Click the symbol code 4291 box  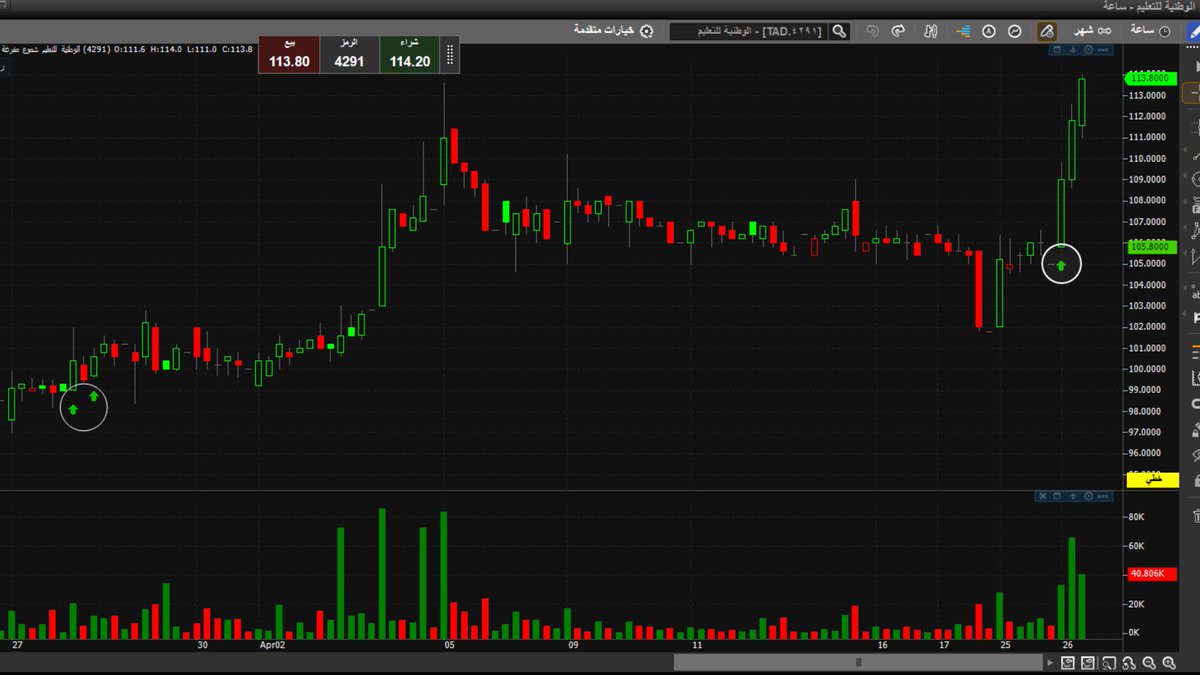(349, 55)
